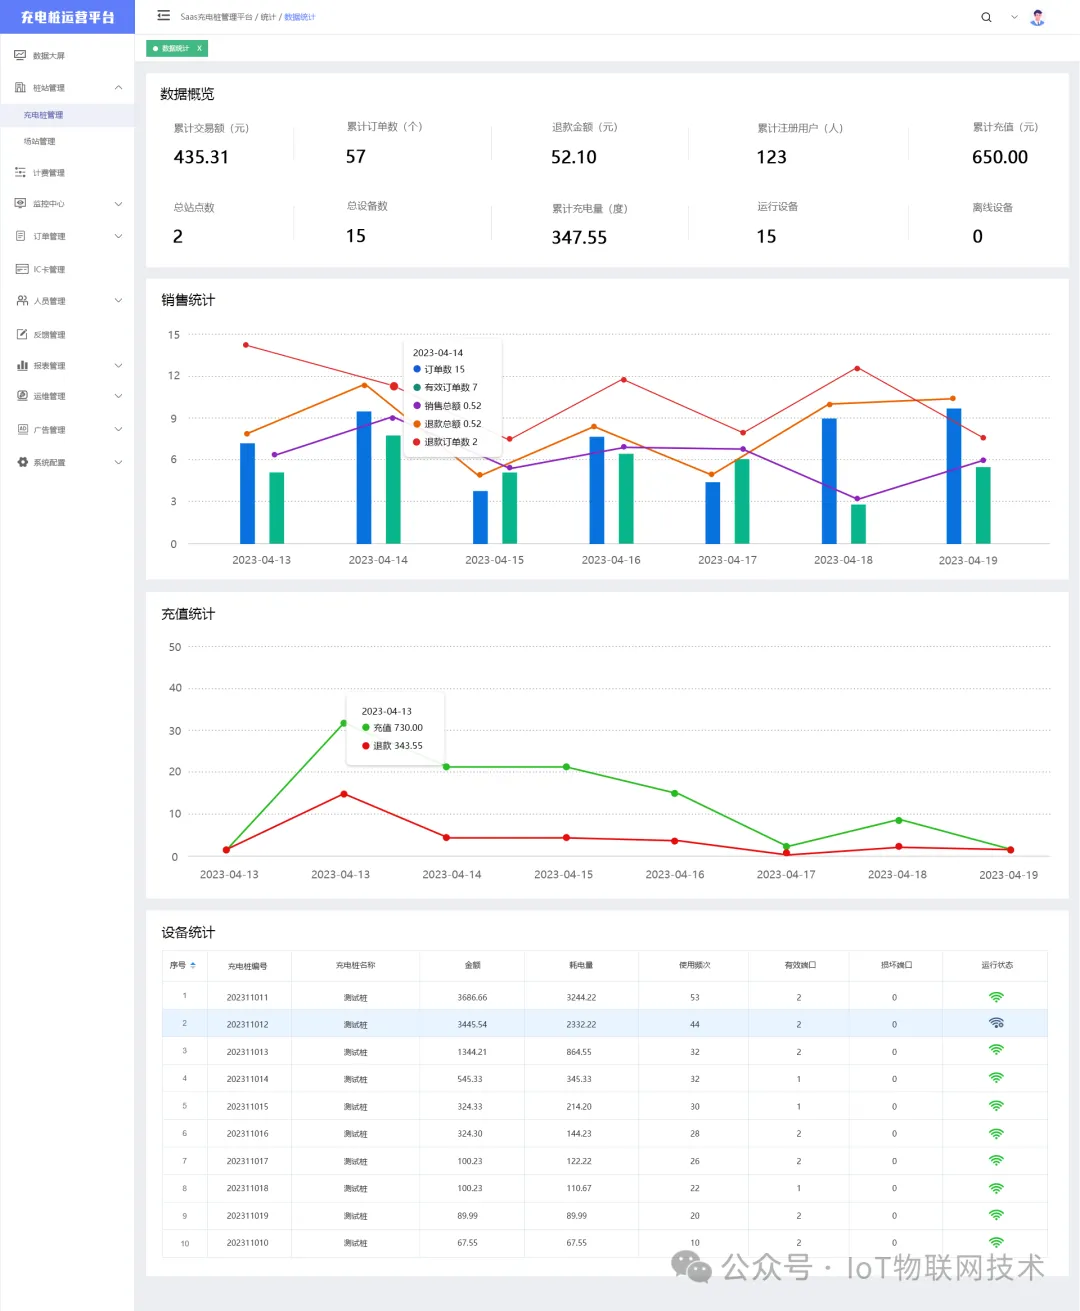Click the 桩站管理 building icon

(20, 88)
